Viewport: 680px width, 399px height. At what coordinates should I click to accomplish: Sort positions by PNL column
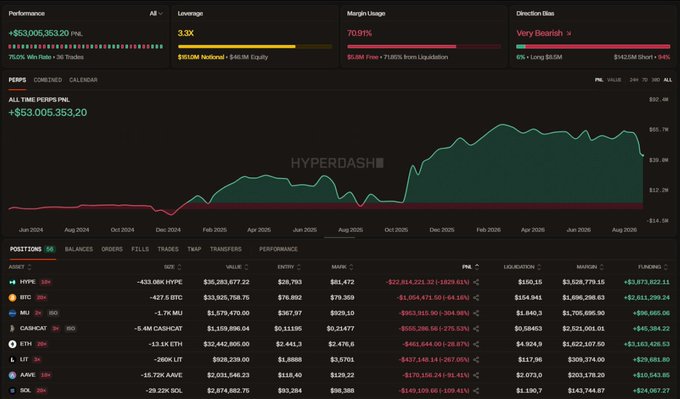(x=471, y=267)
